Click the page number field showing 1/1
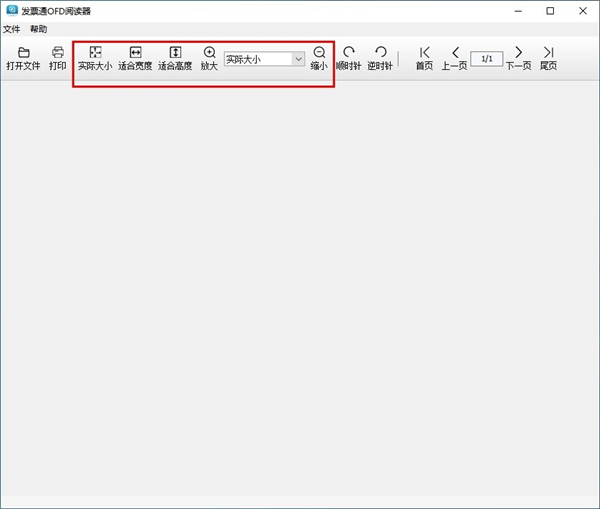 486,59
